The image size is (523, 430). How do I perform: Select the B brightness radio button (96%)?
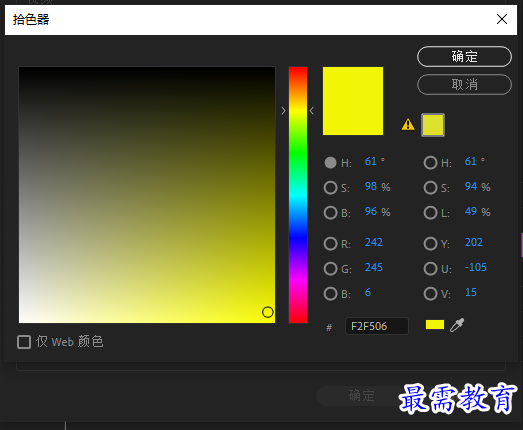[x=331, y=212]
